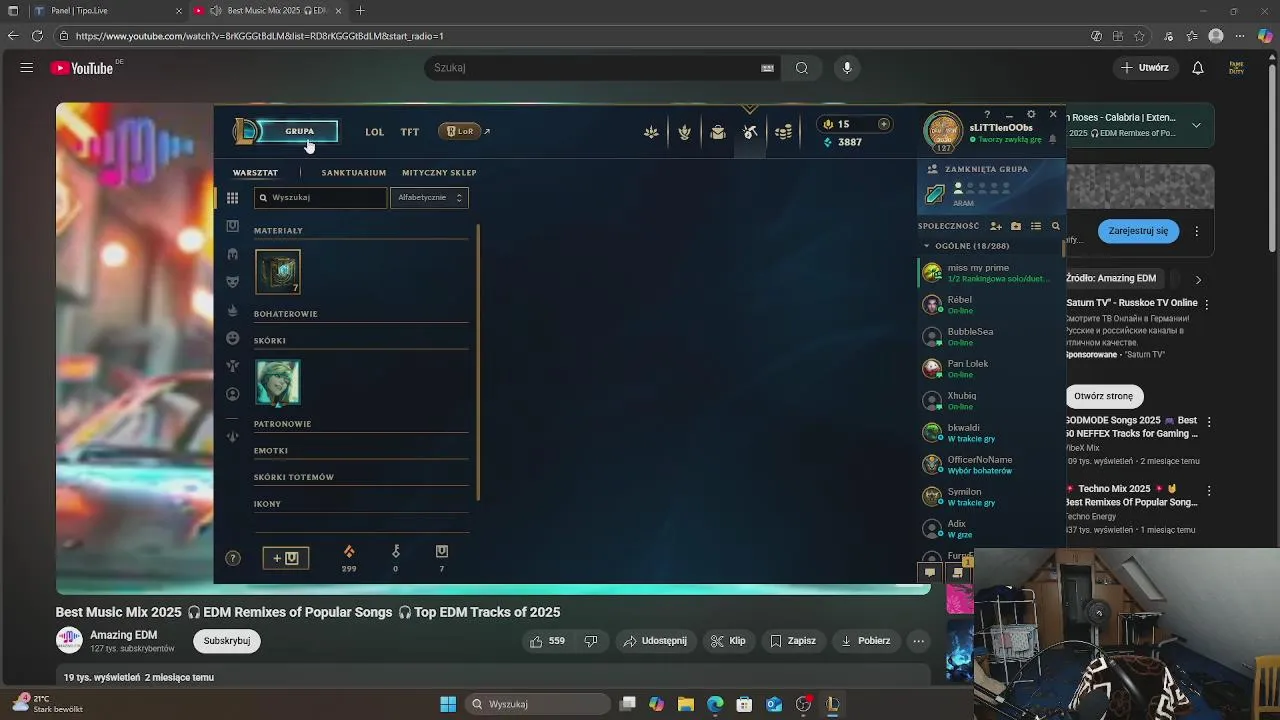Select the chest material thumbnail with 7

click(x=278, y=272)
